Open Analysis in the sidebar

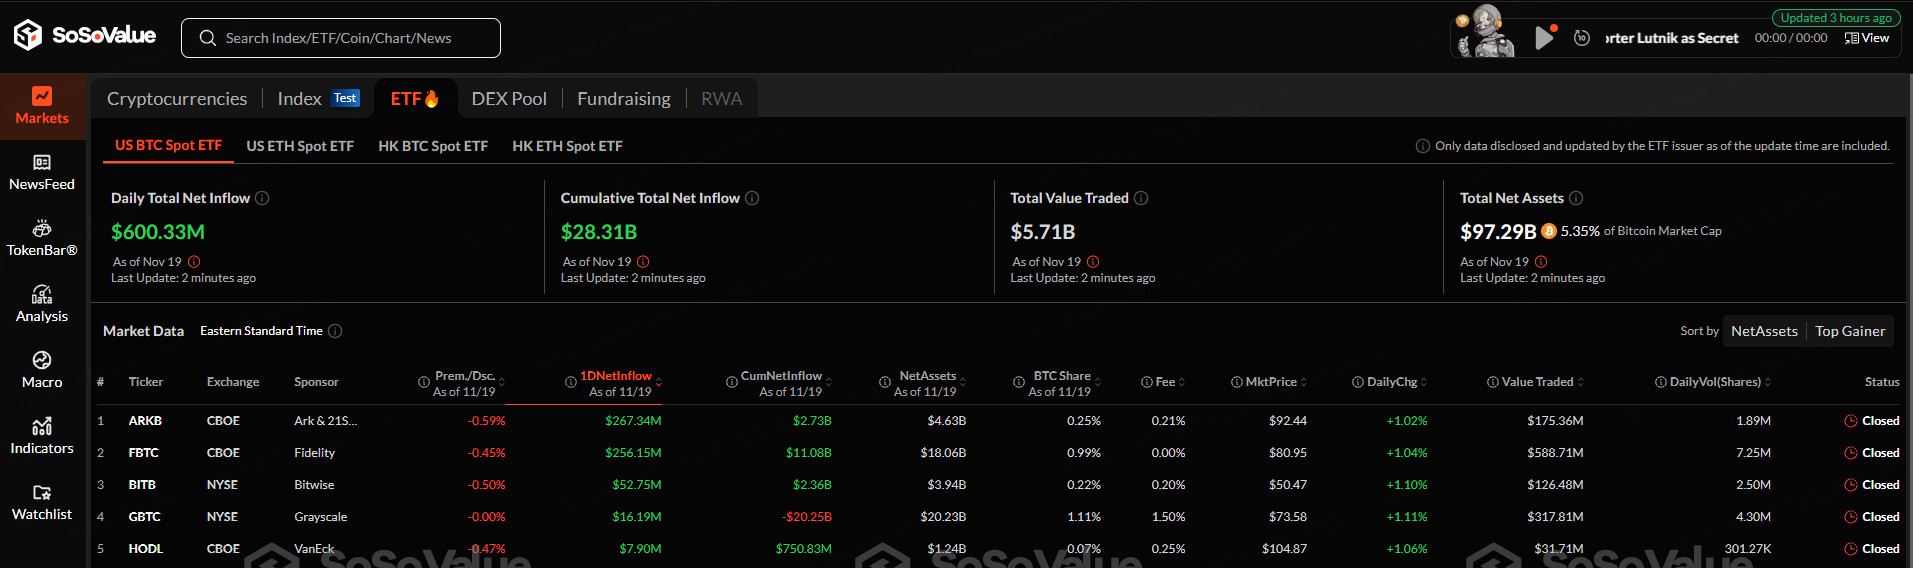click(42, 304)
